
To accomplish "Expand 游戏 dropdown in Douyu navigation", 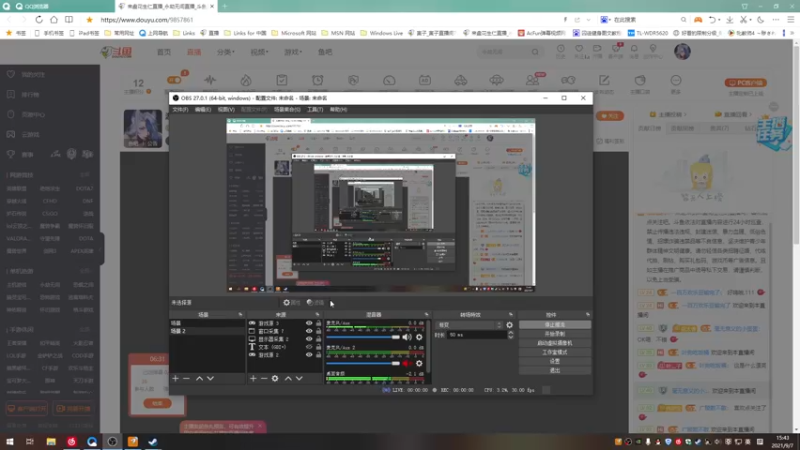I will pos(293,52).
